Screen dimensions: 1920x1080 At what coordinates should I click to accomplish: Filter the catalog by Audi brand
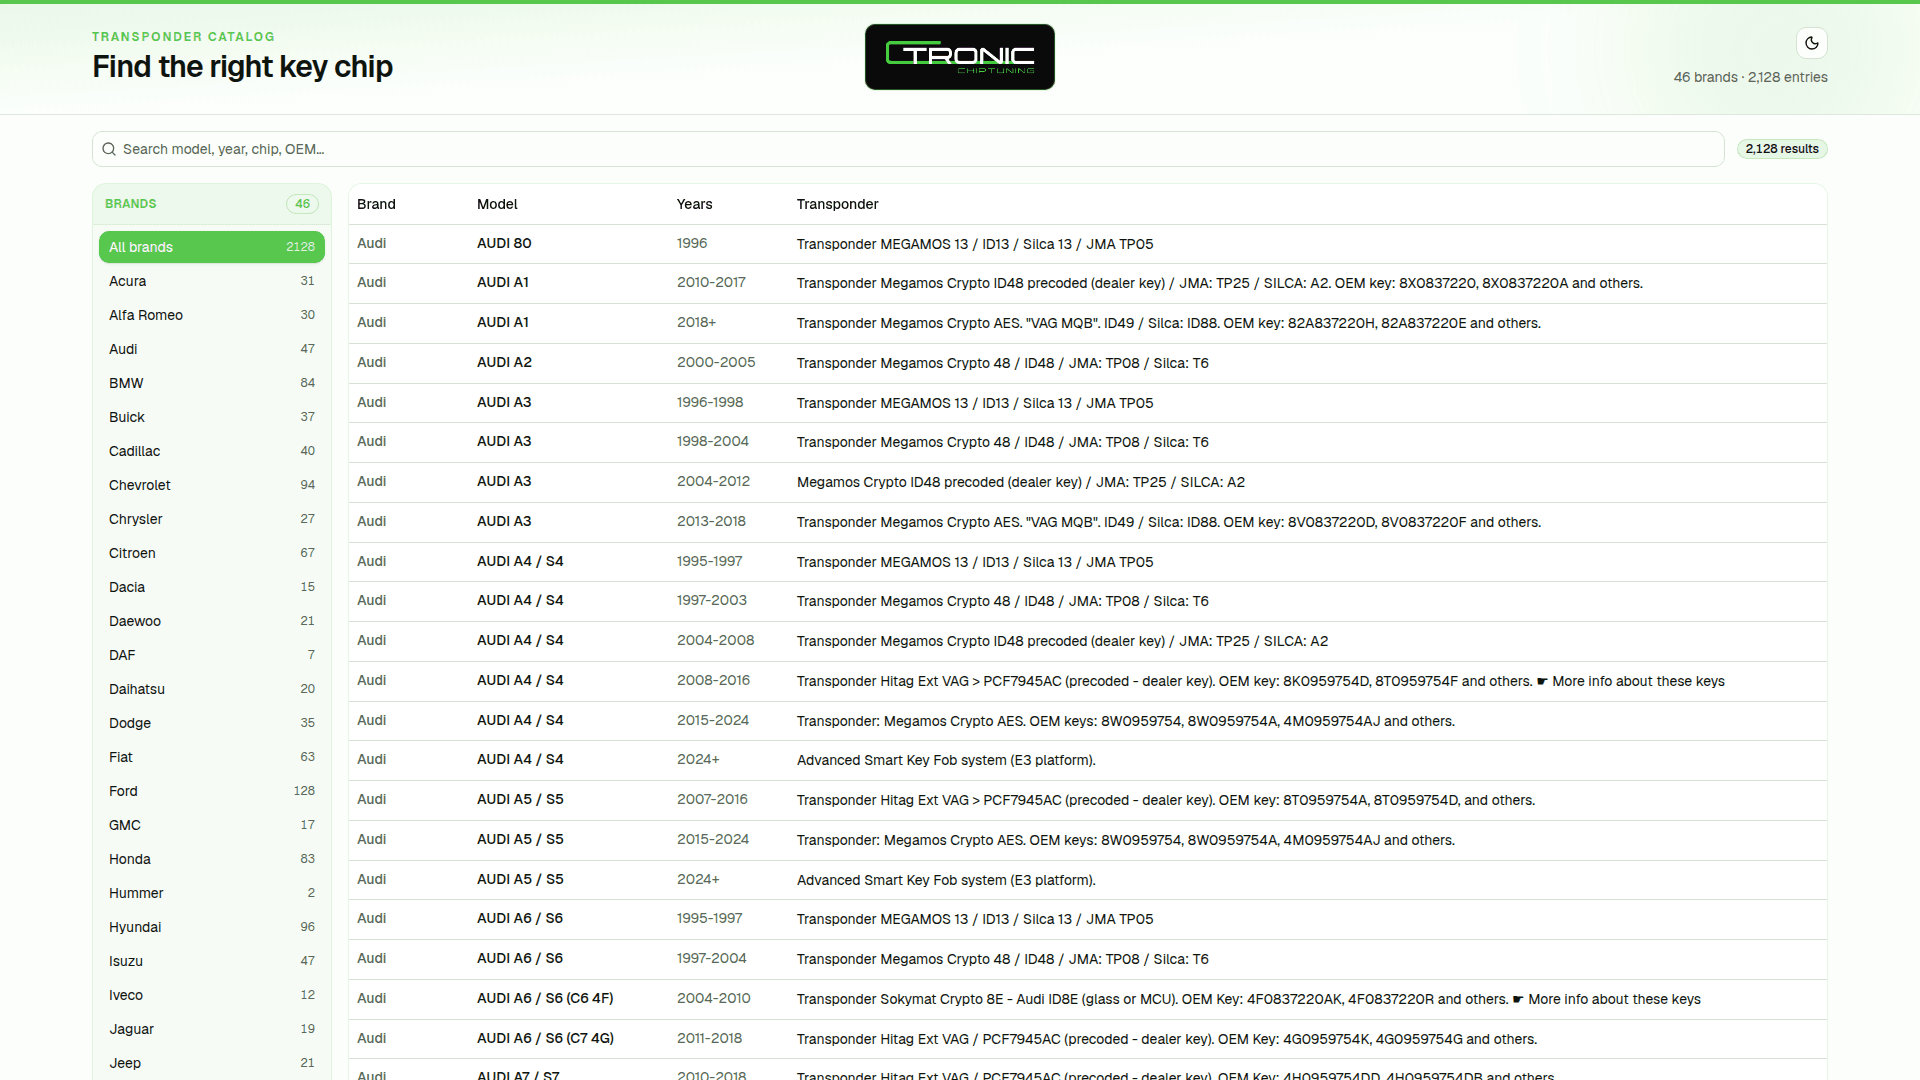coord(212,349)
